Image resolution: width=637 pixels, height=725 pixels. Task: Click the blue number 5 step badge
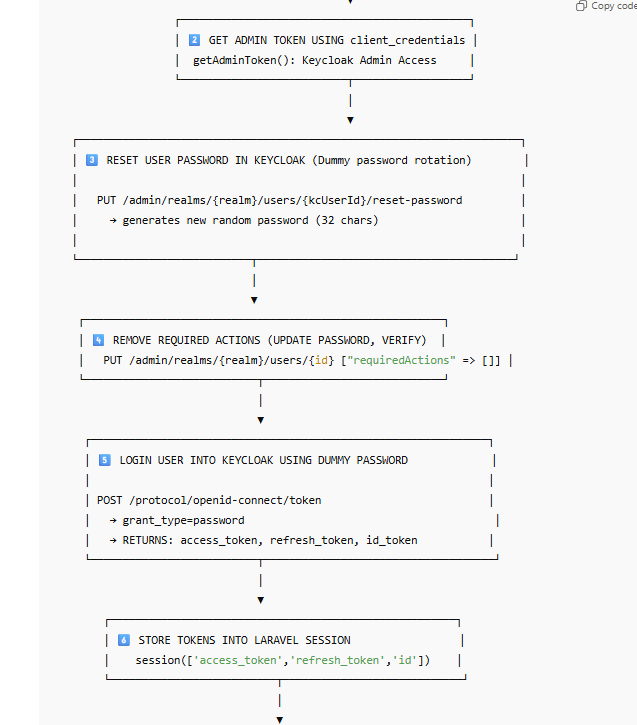click(105, 460)
